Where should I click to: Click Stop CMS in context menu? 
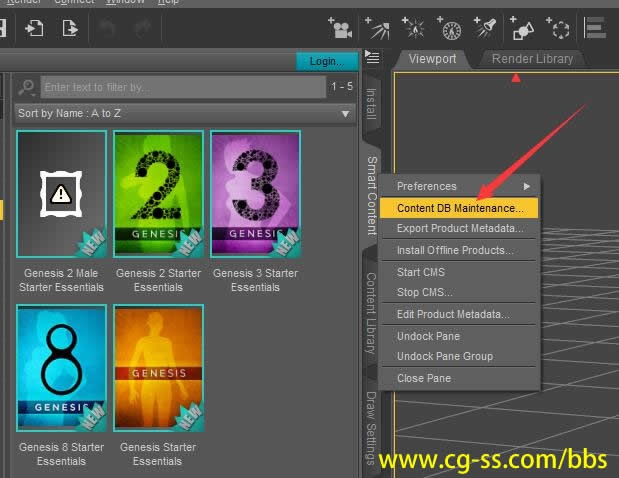[424, 292]
